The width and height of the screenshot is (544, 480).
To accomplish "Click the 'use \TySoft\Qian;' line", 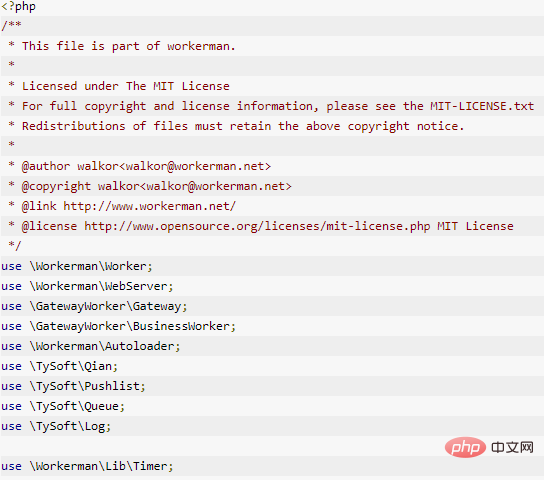I will [59, 367].
